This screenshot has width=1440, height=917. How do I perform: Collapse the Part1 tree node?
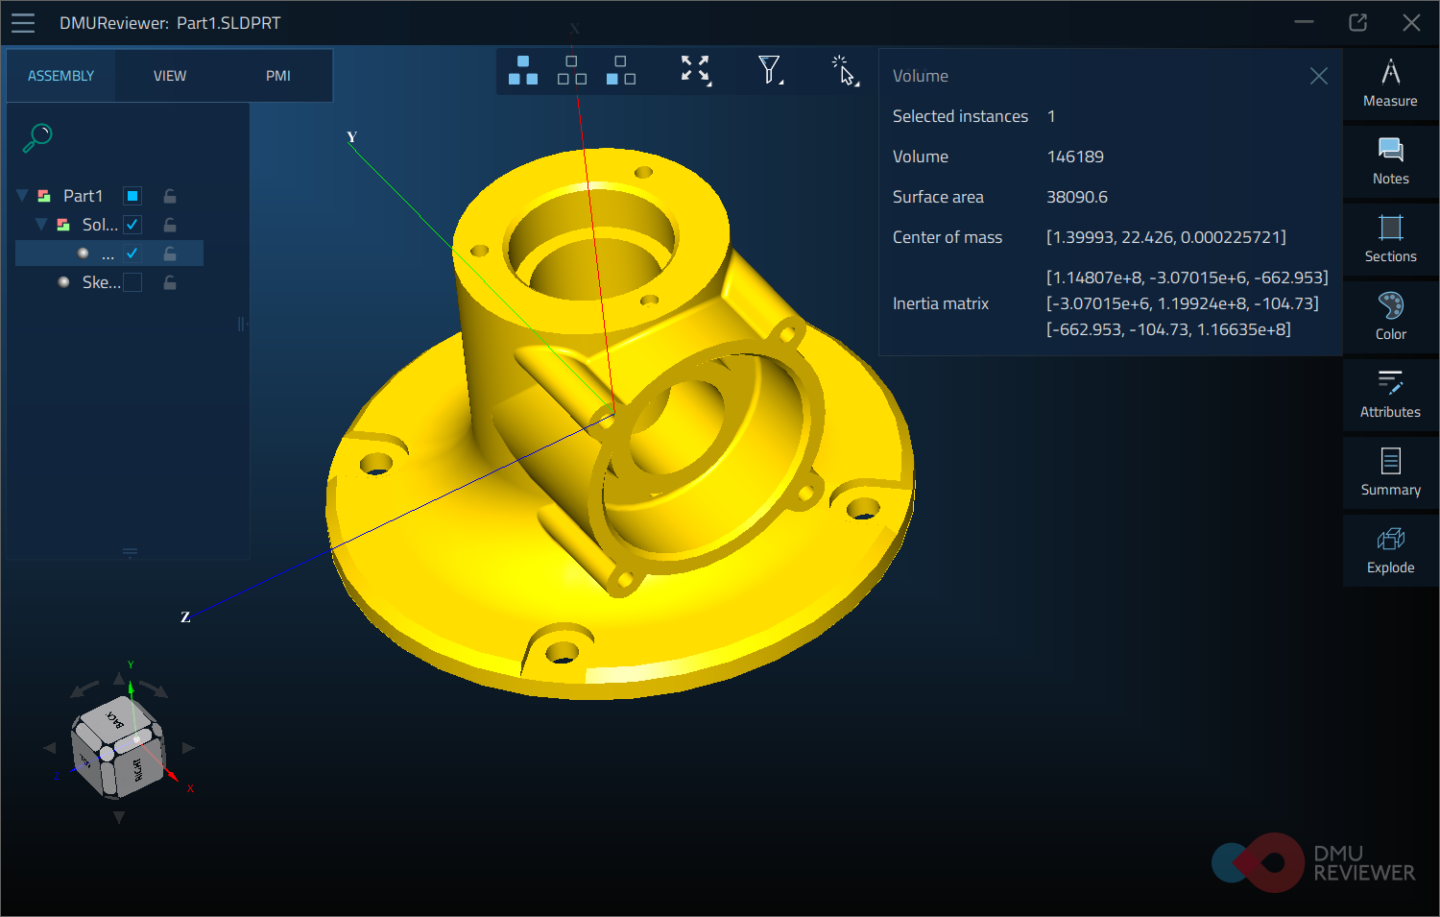(21, 195)
